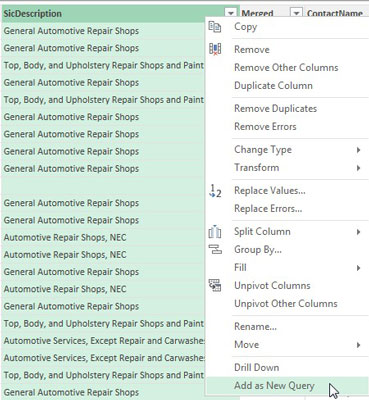Choose Group By... menu entry
This screenshot has width=369, height=400.
287,250
